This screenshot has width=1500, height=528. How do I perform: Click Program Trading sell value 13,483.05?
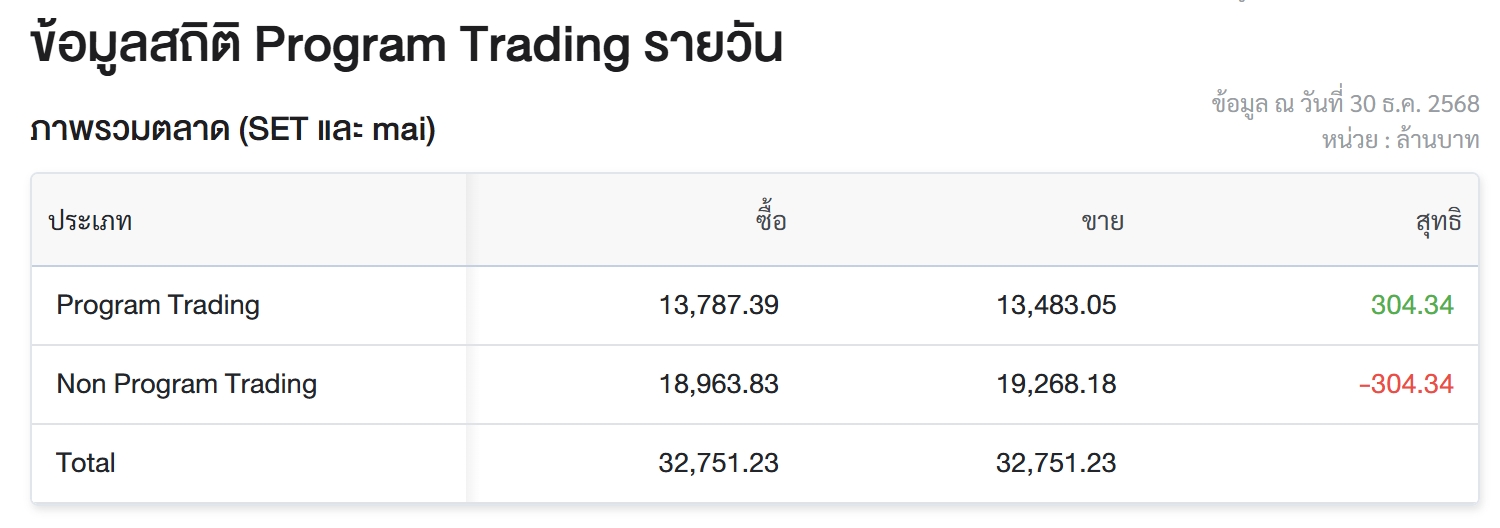(1056, 305)
